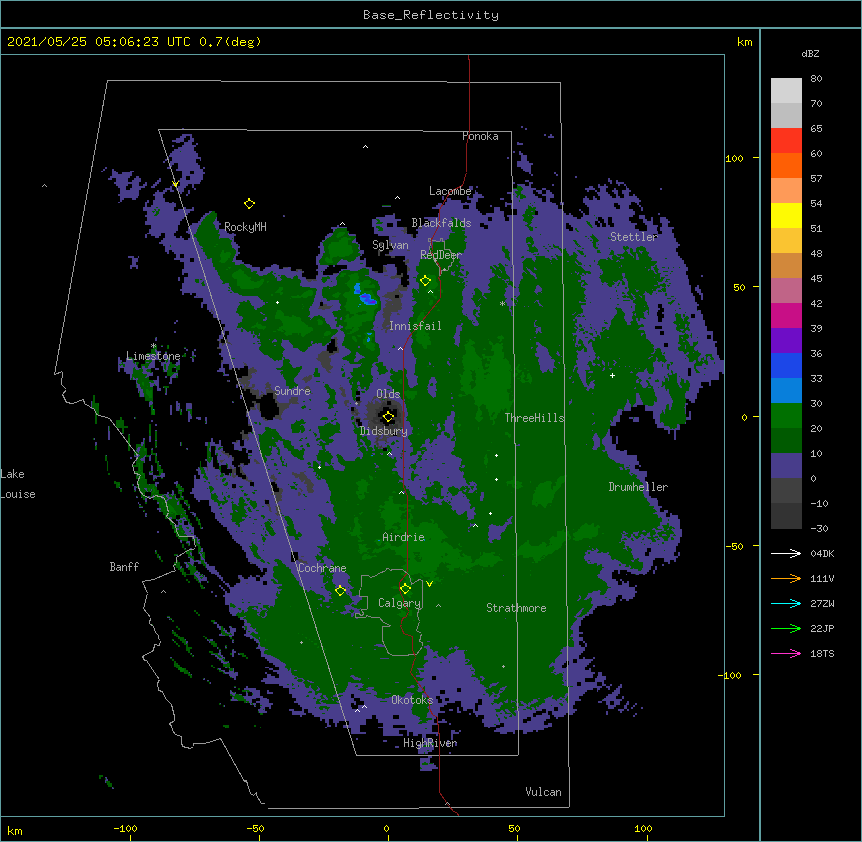This screenshot has height=842, width=862.
Task: Click the Sylvan label
Action: (390, 245)
